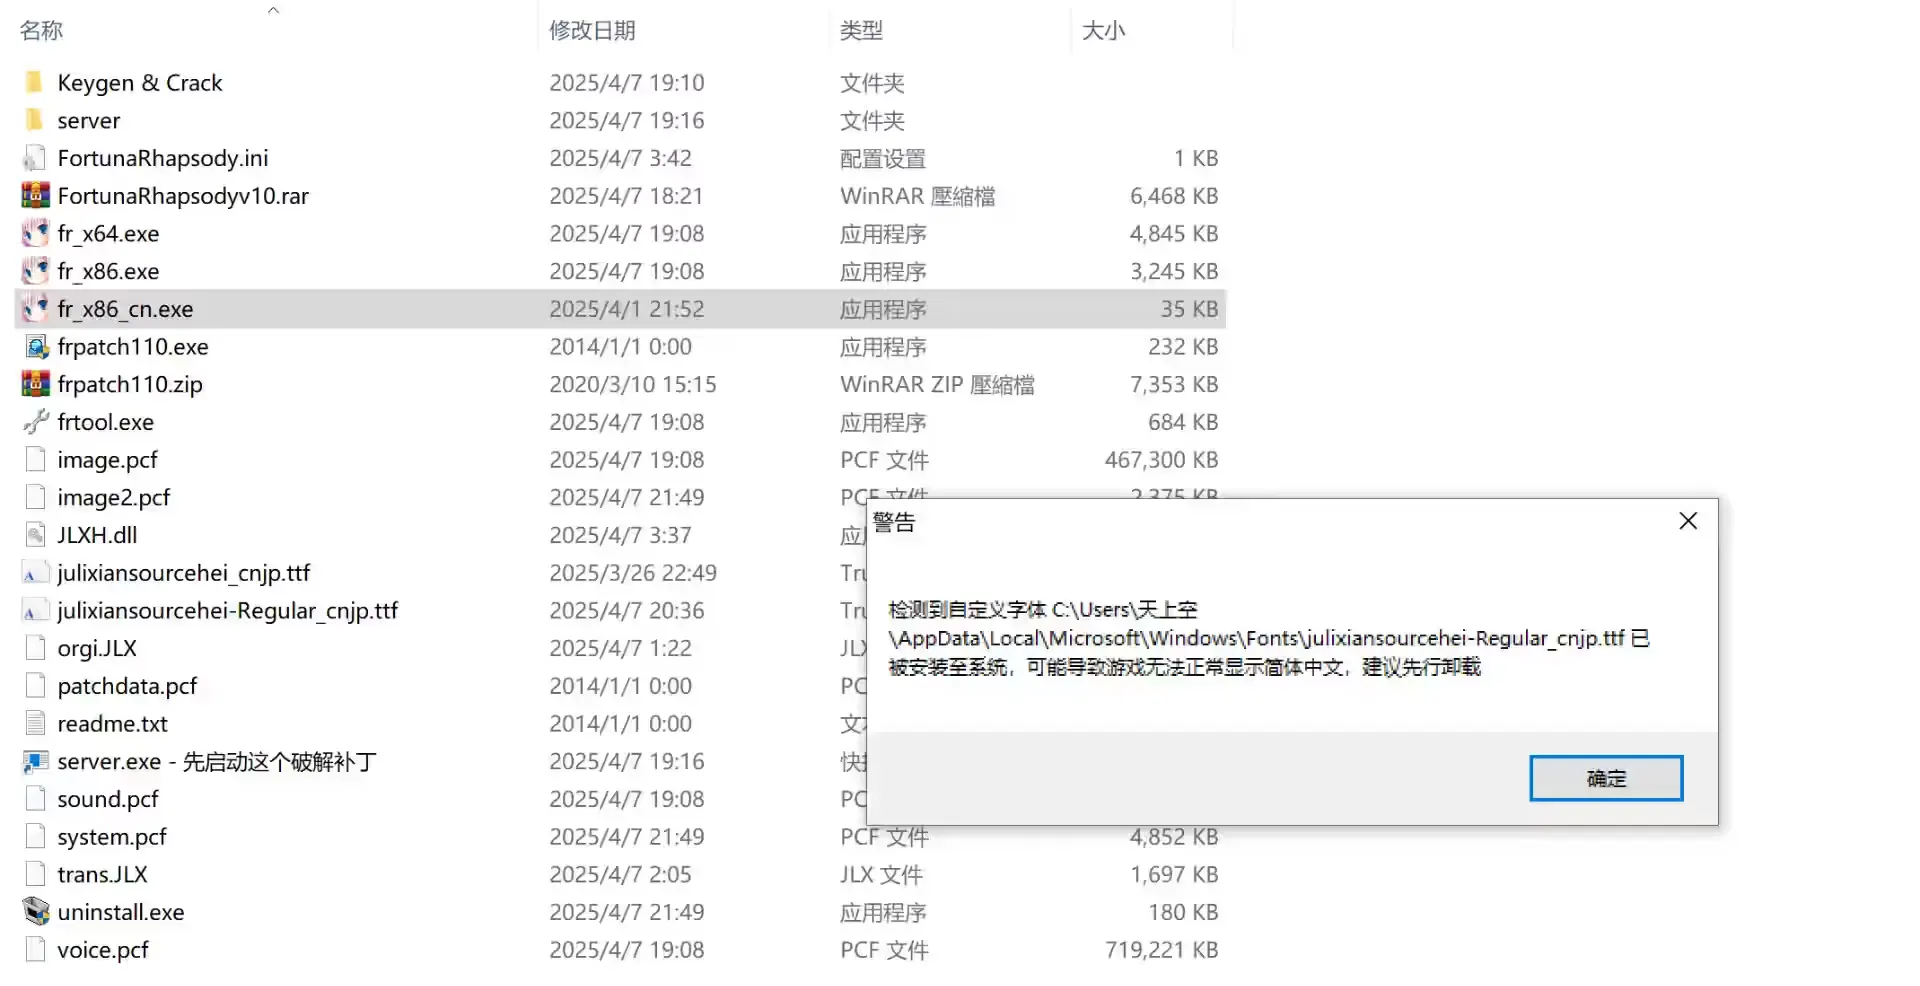This screenshot has width=1920, height=986.
Task: Click the 467,300 KB size of image.pcf
Action: point(1161,460)
